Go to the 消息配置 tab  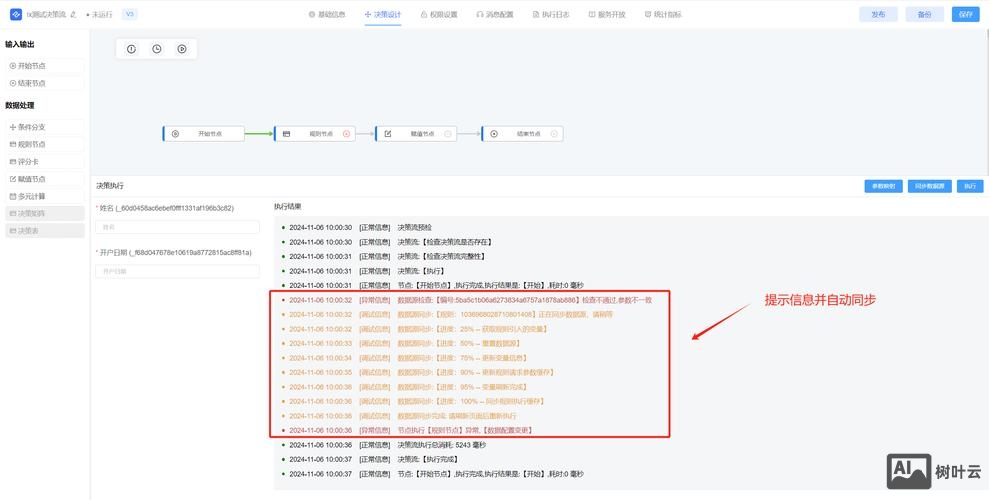495,15
